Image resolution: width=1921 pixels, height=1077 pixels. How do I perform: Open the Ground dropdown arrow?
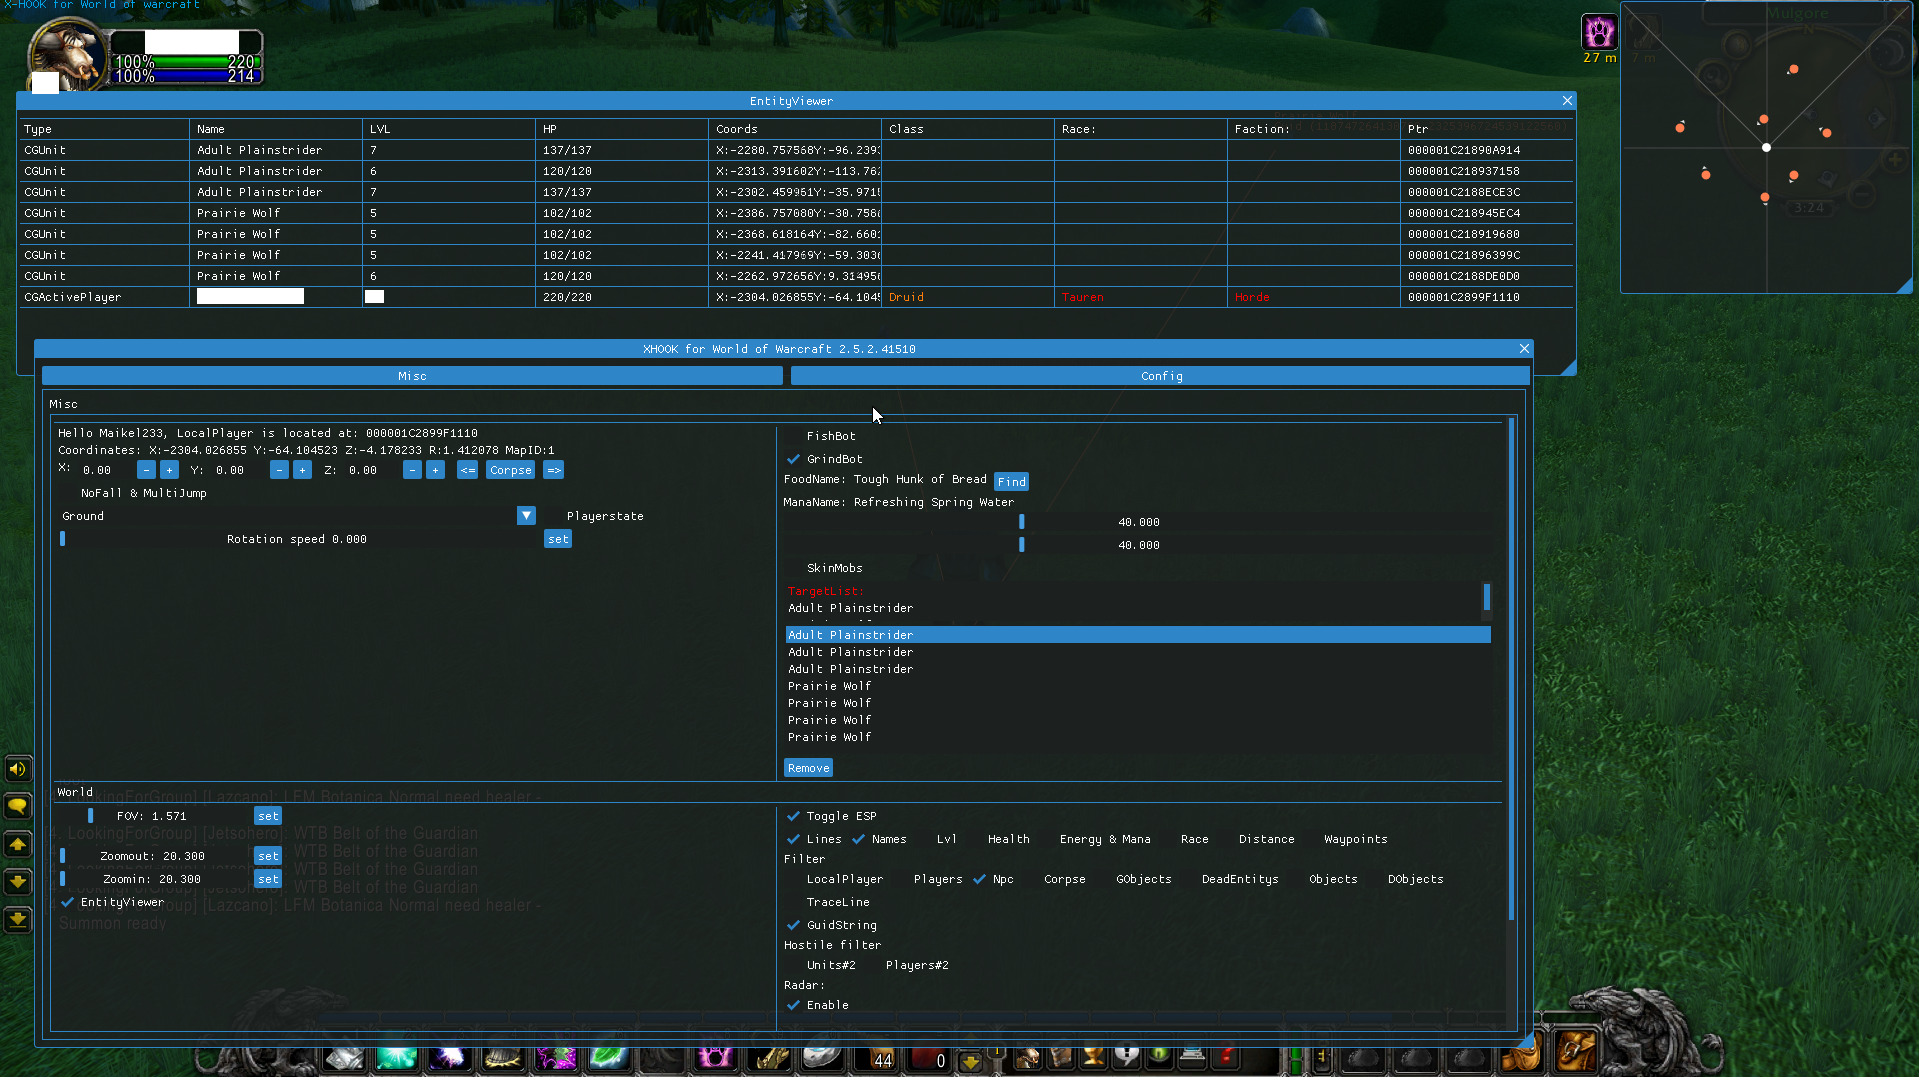(x=526, y=516)
